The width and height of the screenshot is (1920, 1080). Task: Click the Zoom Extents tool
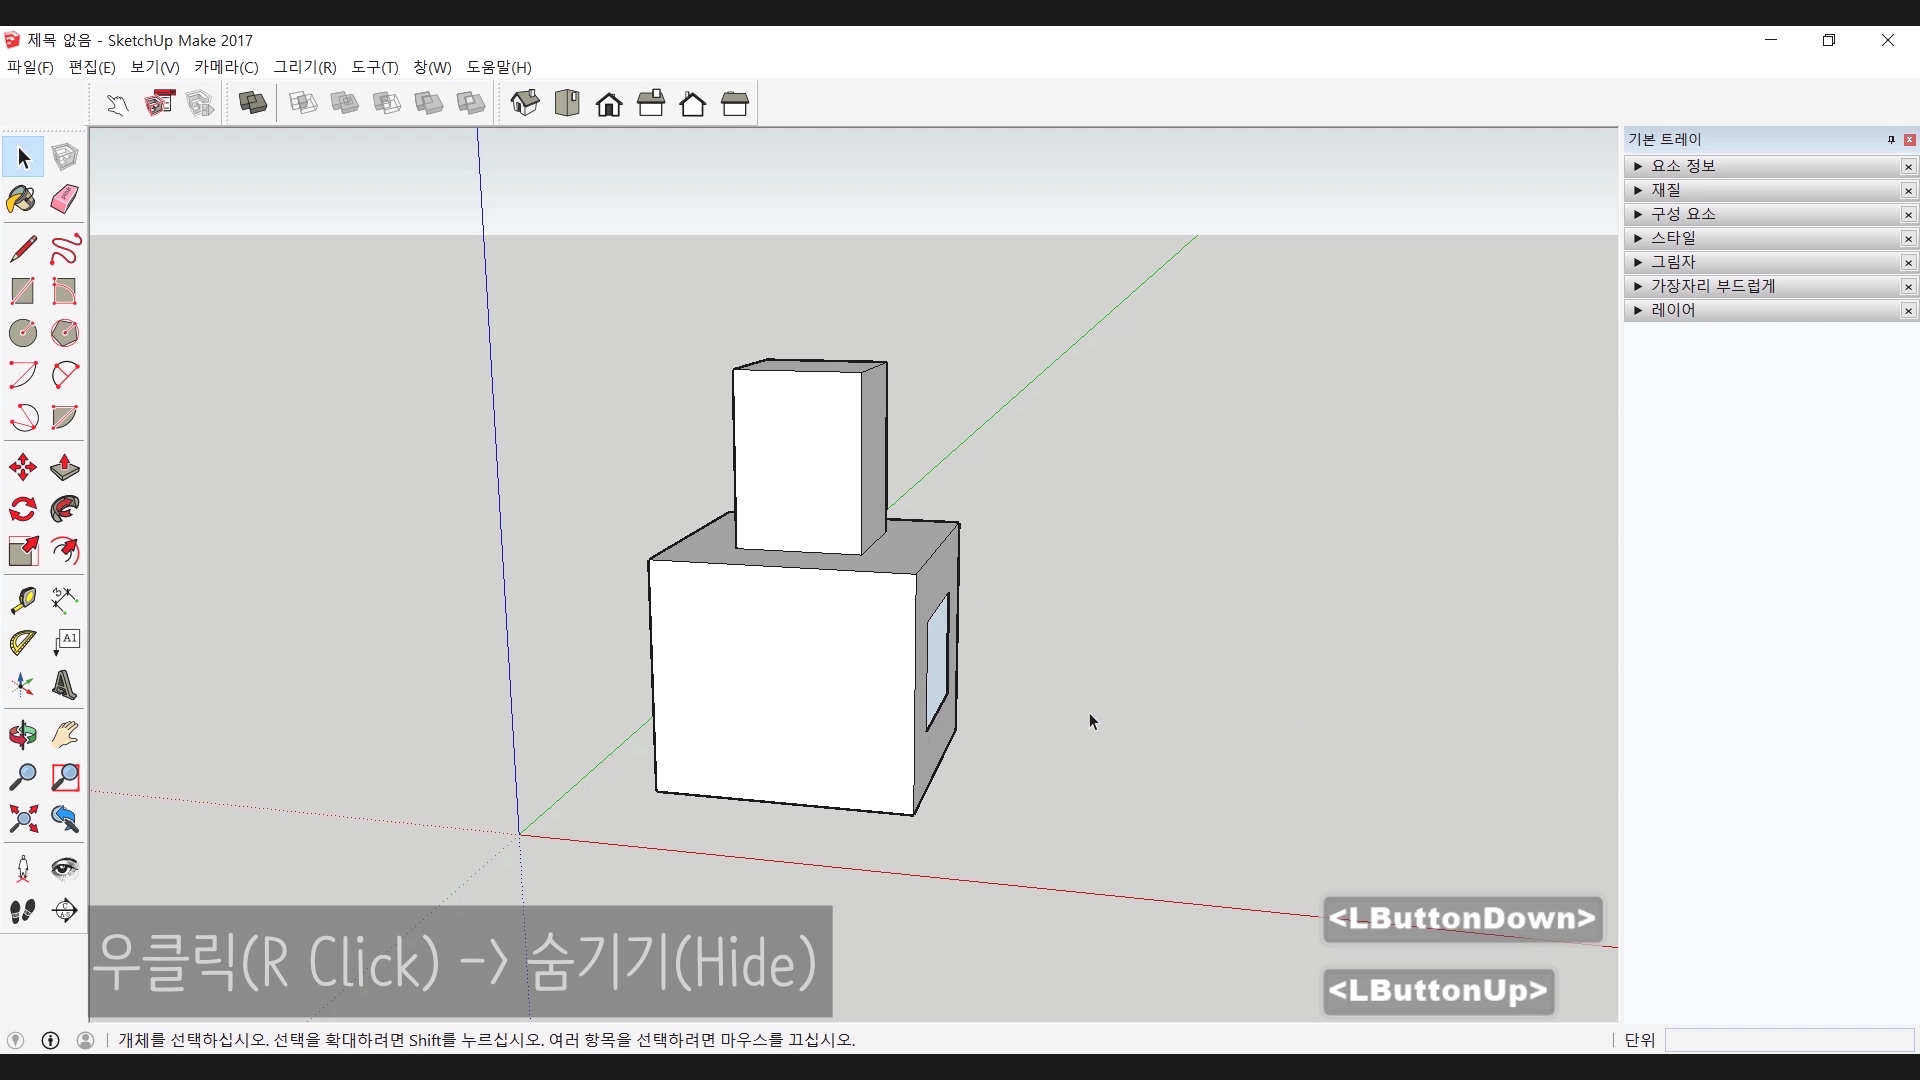(x=22, y=820)
